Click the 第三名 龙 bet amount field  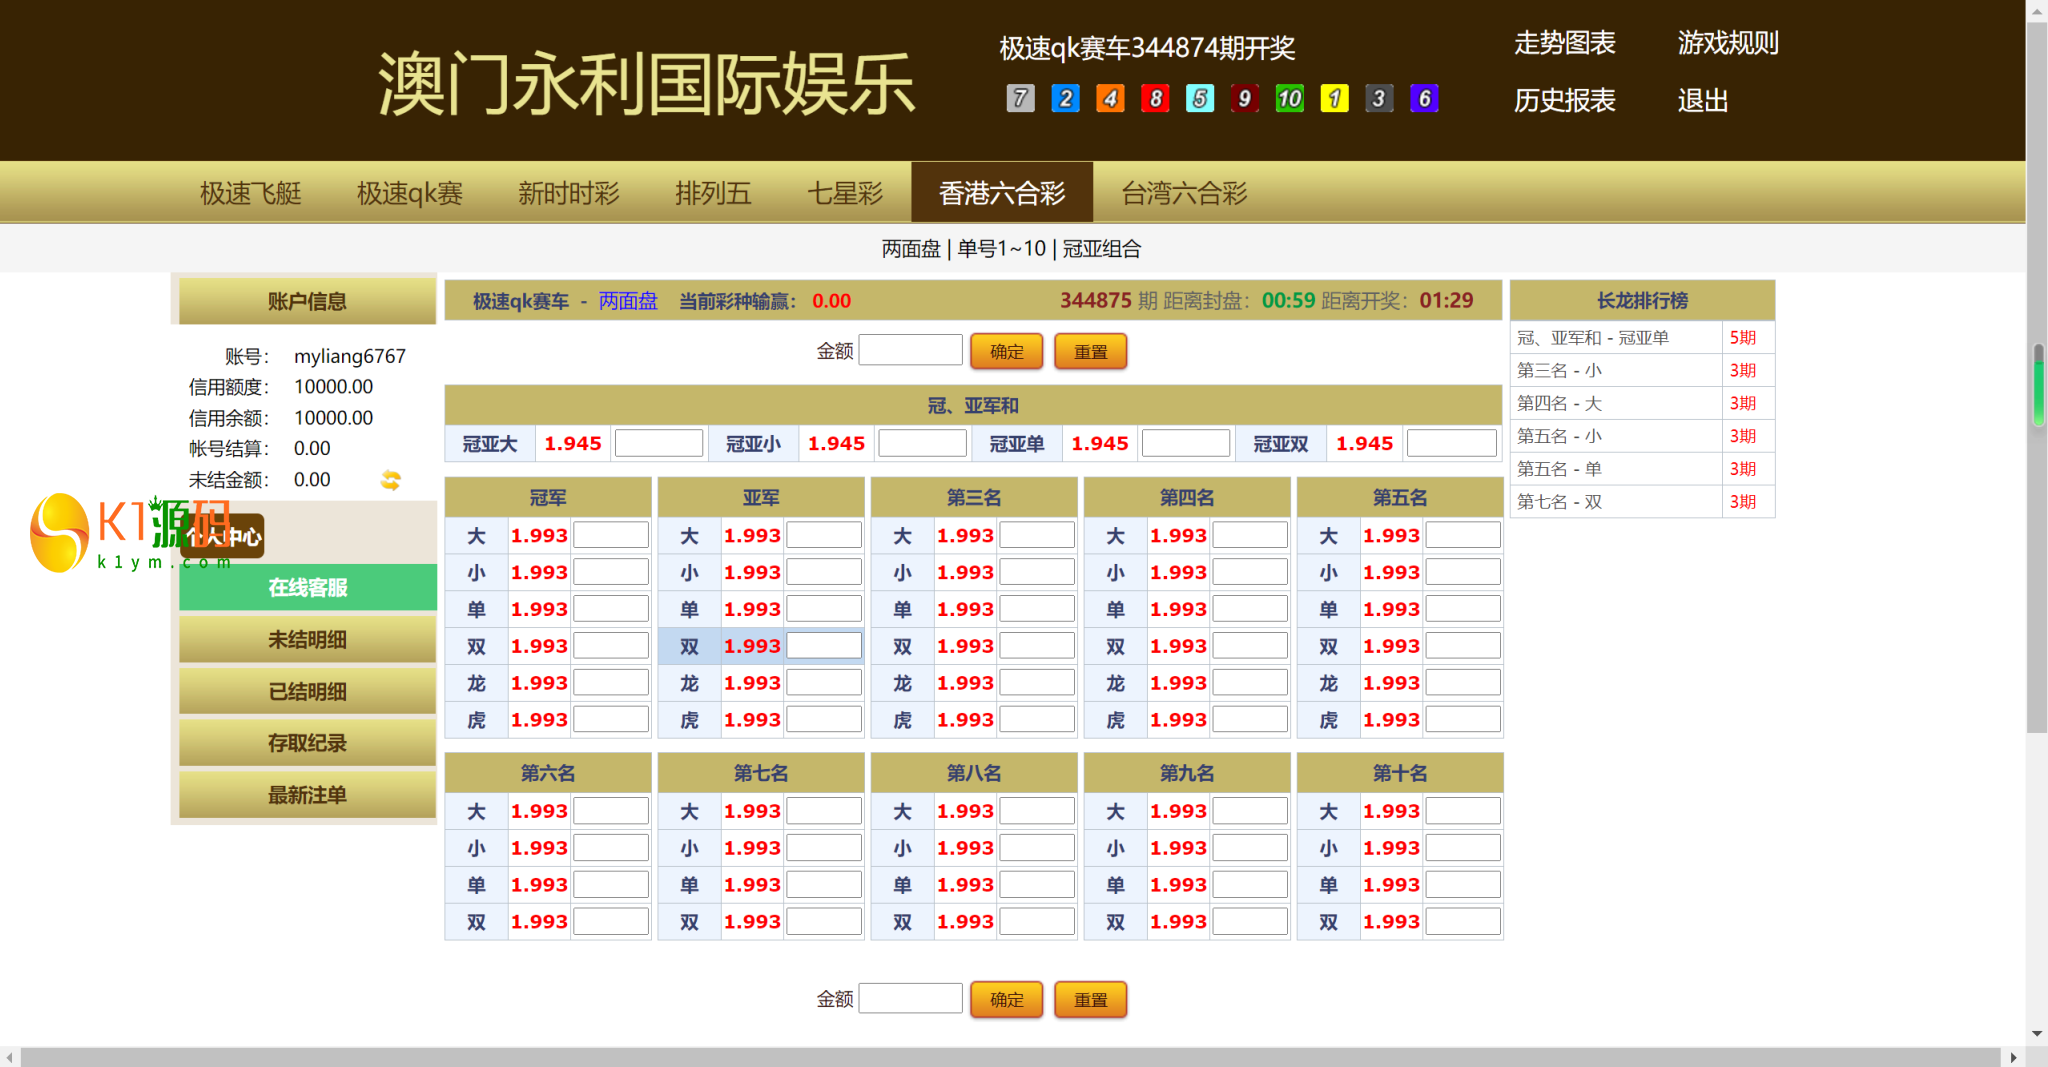pos(1037,683)
